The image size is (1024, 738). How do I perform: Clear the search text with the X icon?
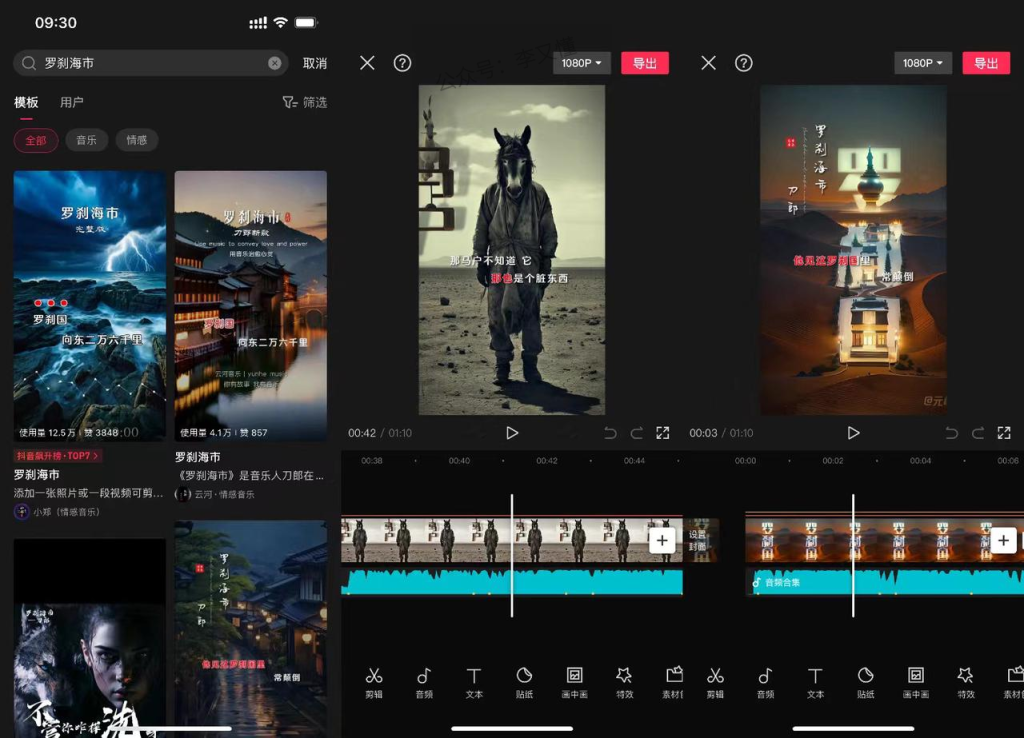click(275, 63)
